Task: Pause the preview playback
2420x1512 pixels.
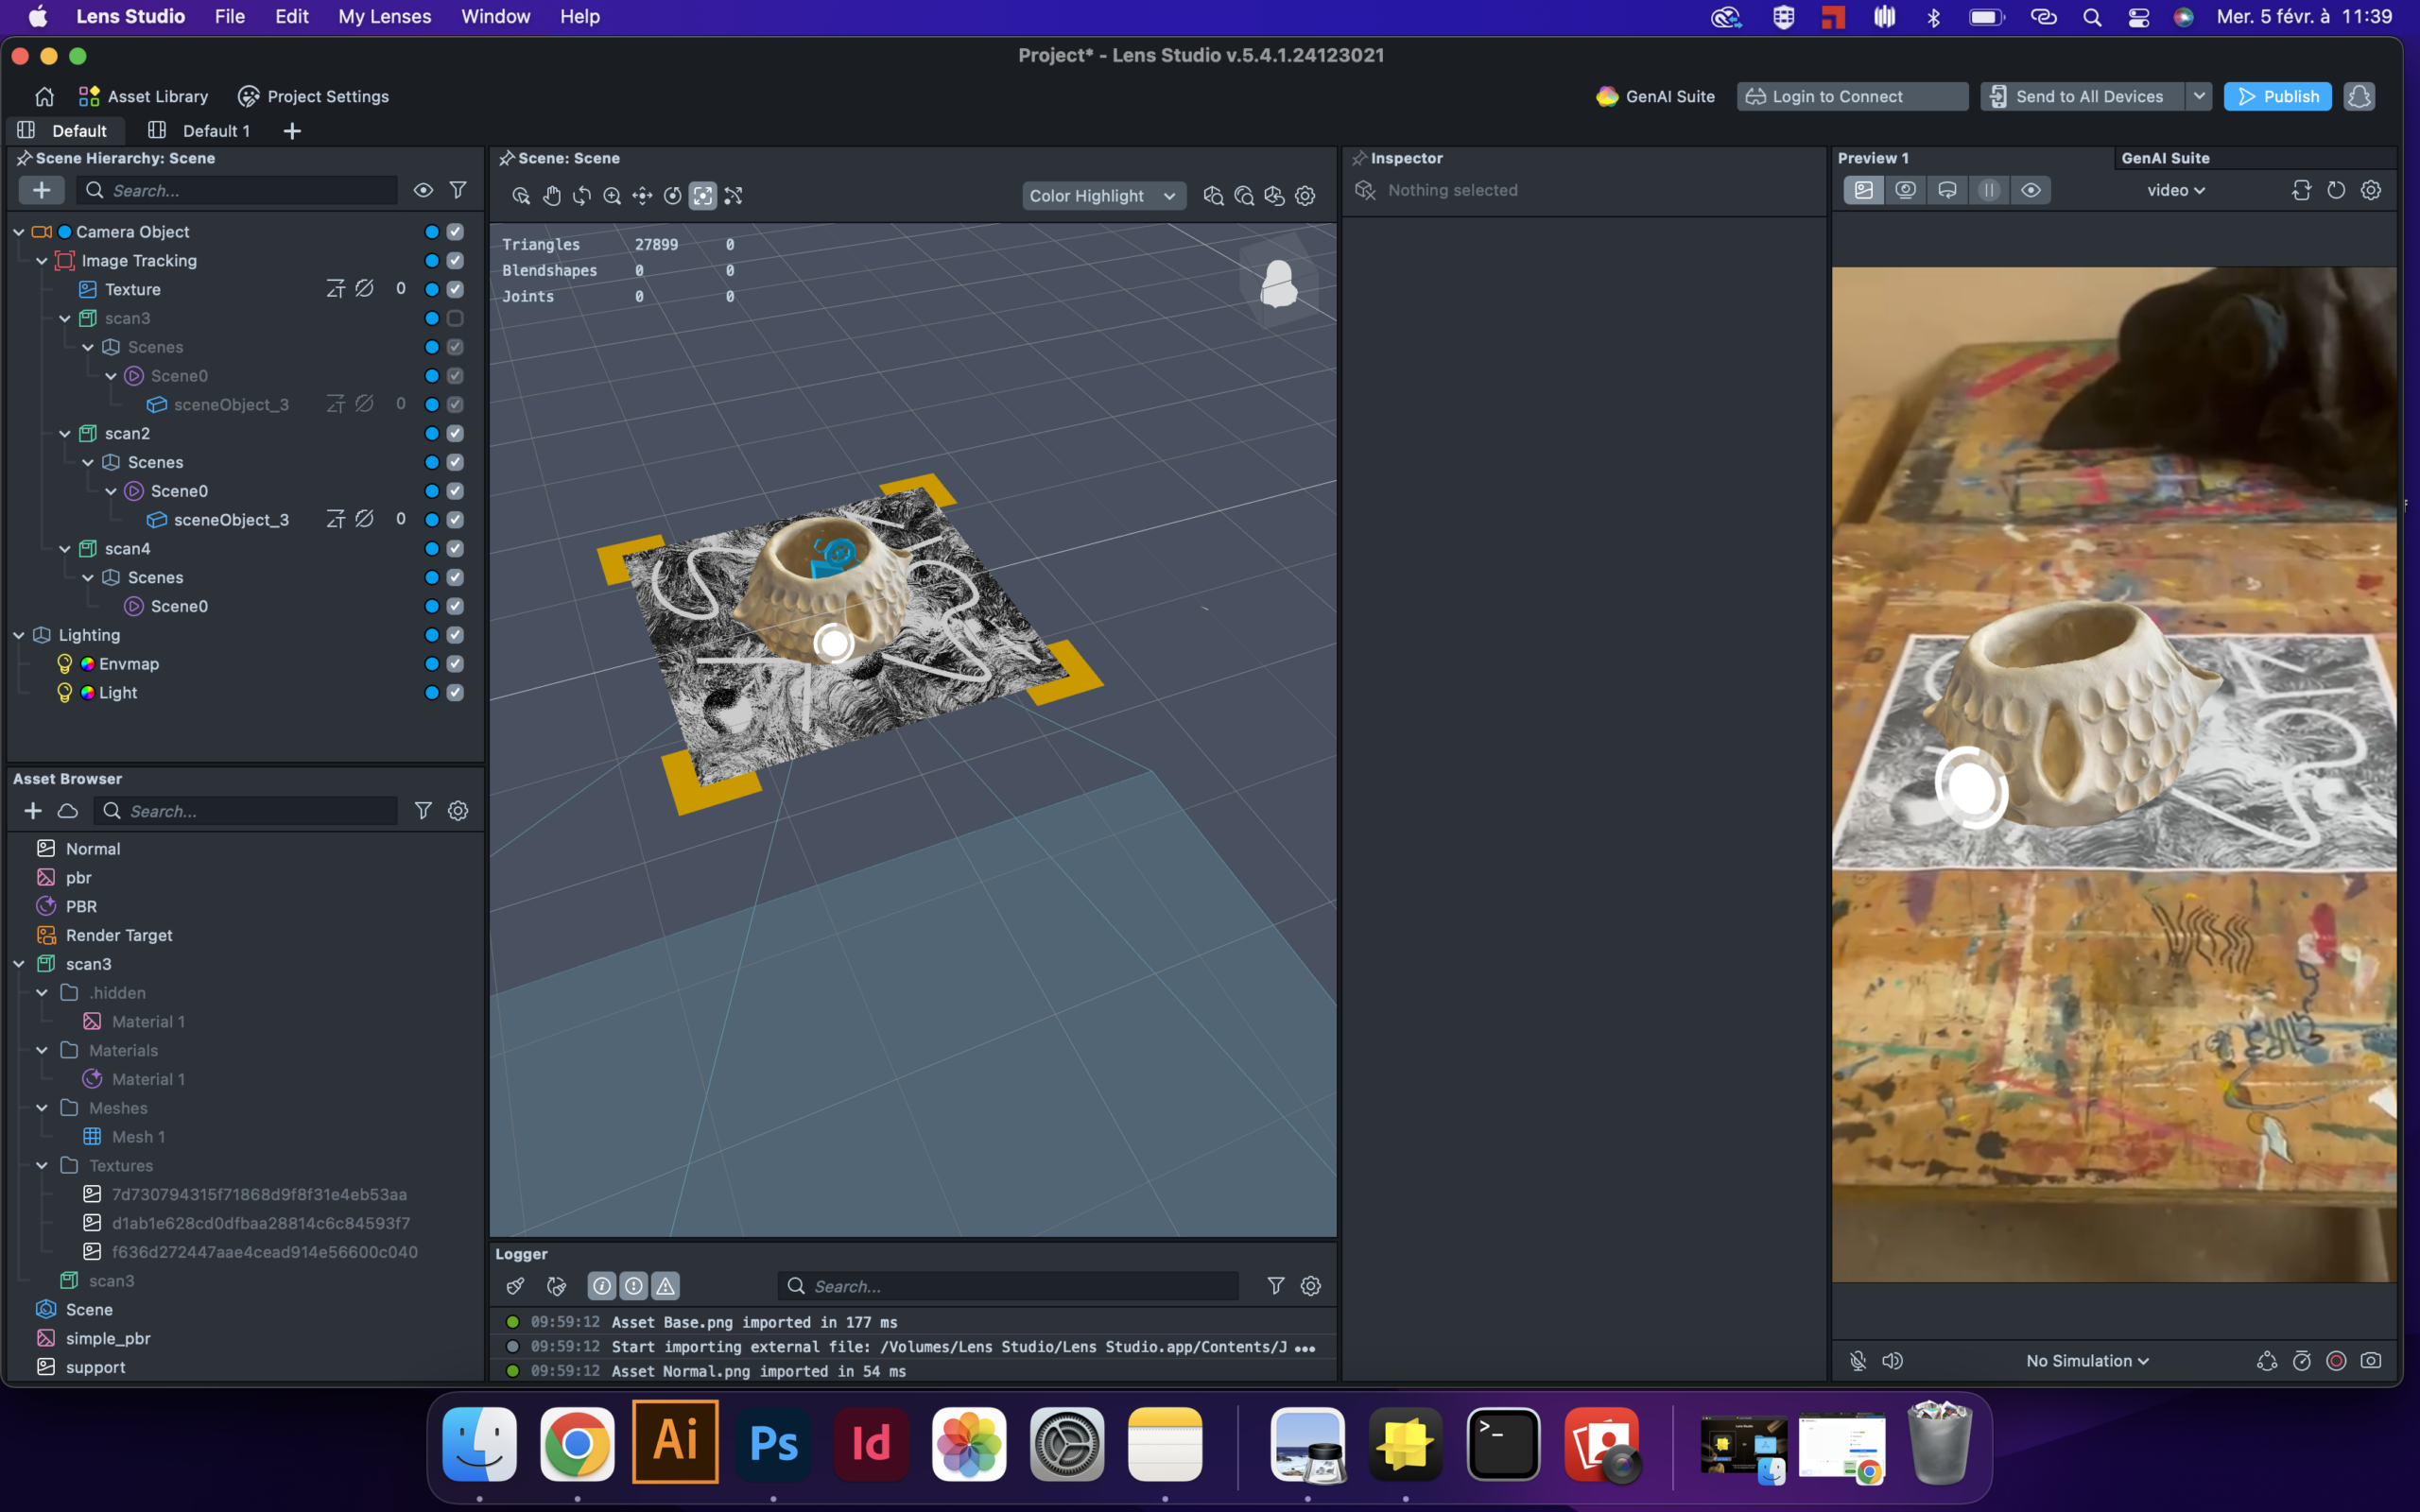Action: (x=1989, y=190)
